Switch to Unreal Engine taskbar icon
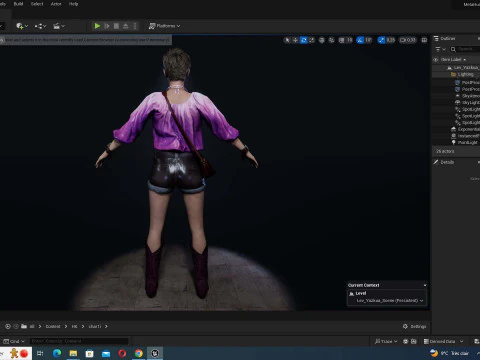The image size is (480, 360). point(155,353)
